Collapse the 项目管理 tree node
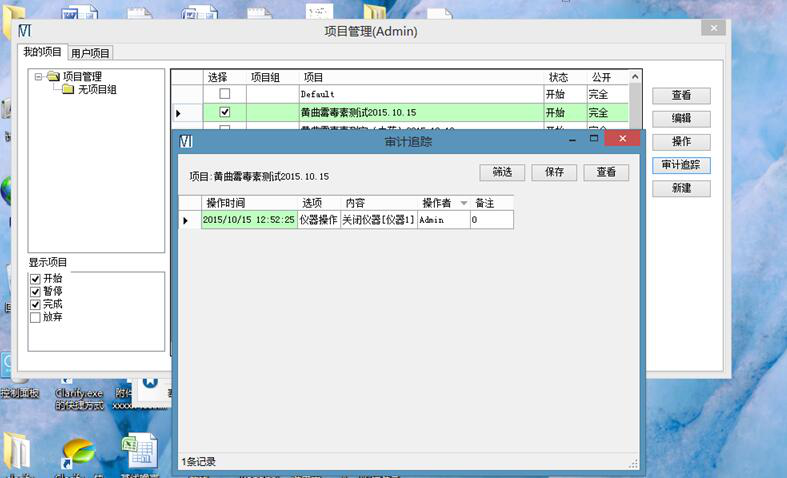Viewport: 787px width, 478px height. point(39,77)
